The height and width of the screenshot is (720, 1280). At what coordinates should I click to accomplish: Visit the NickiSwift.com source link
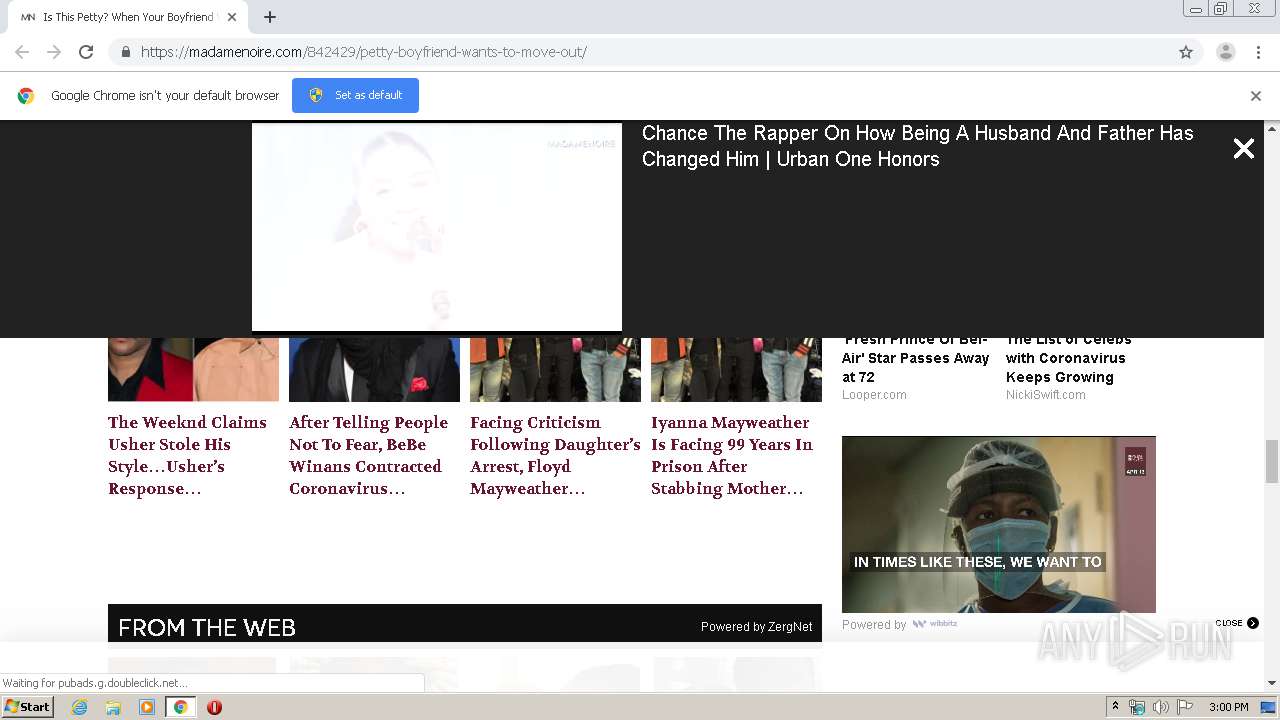(x=1046, y=395)
